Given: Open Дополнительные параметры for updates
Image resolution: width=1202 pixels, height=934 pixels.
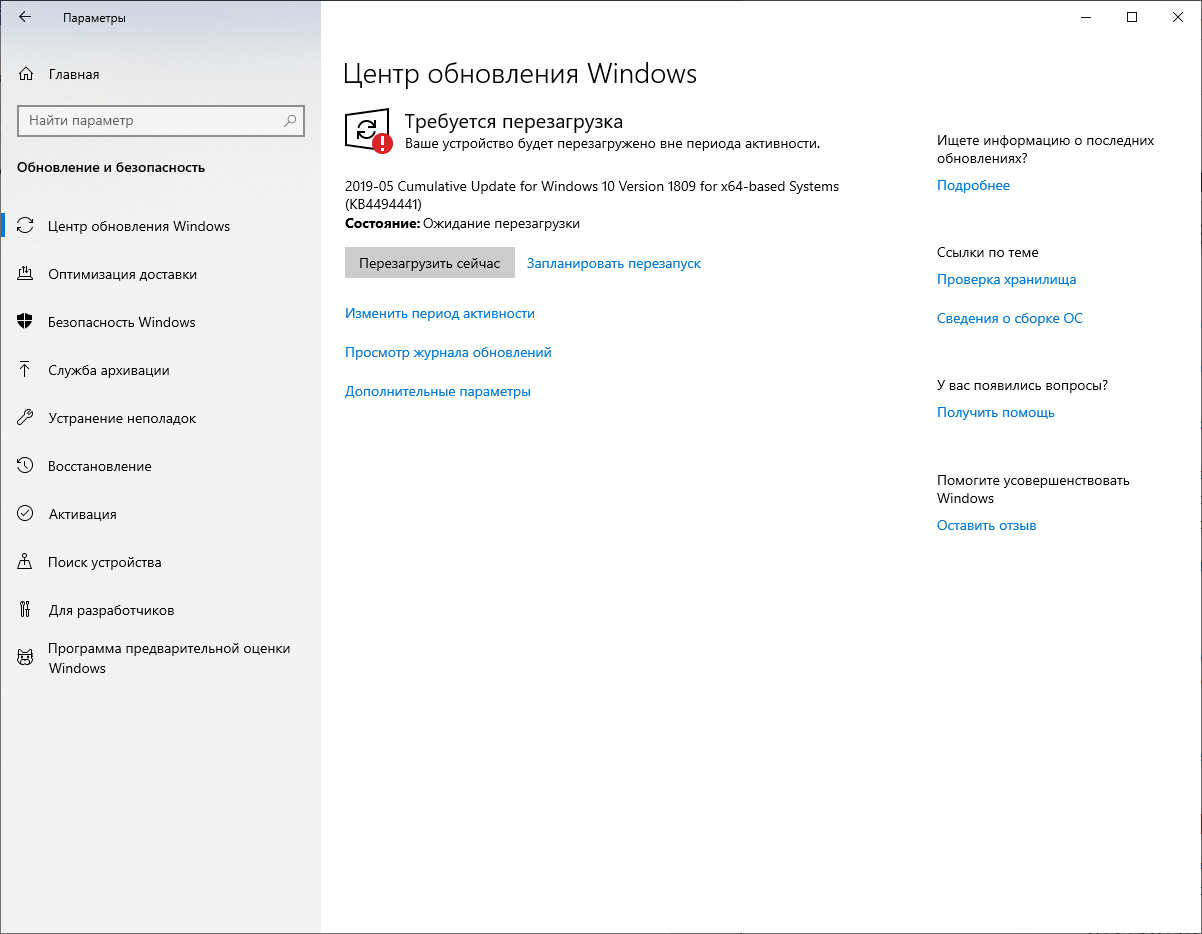Looking at the screenshot, I should (436, 391).
